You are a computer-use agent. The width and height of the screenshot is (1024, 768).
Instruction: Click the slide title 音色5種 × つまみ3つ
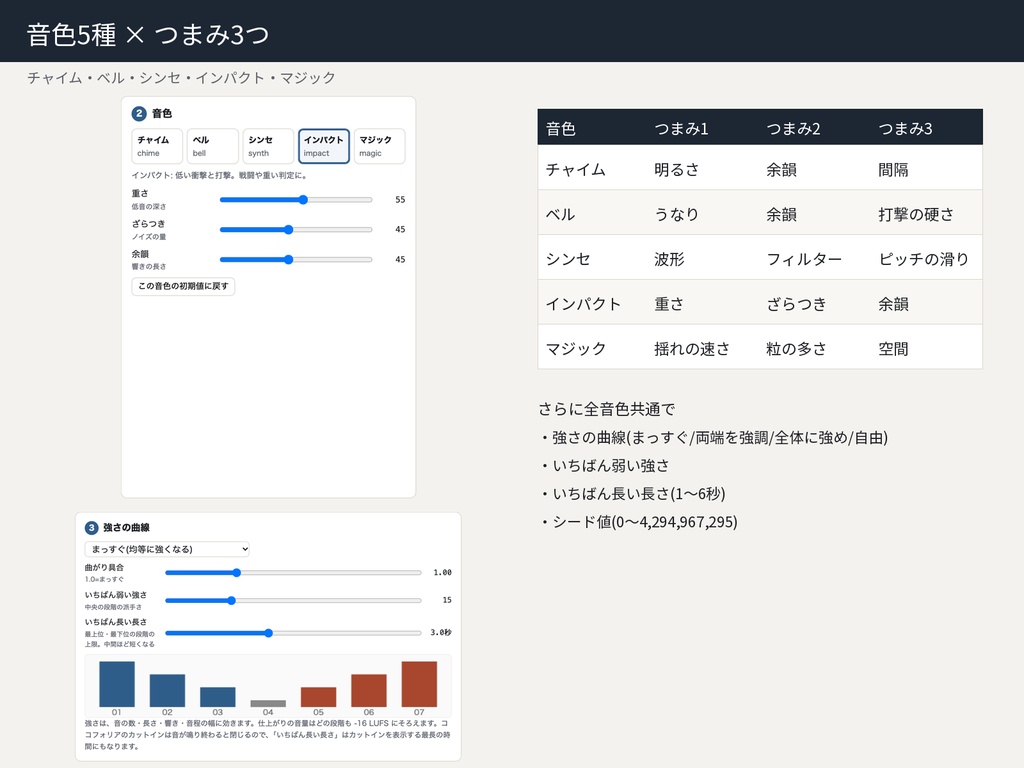pos(148,34)
